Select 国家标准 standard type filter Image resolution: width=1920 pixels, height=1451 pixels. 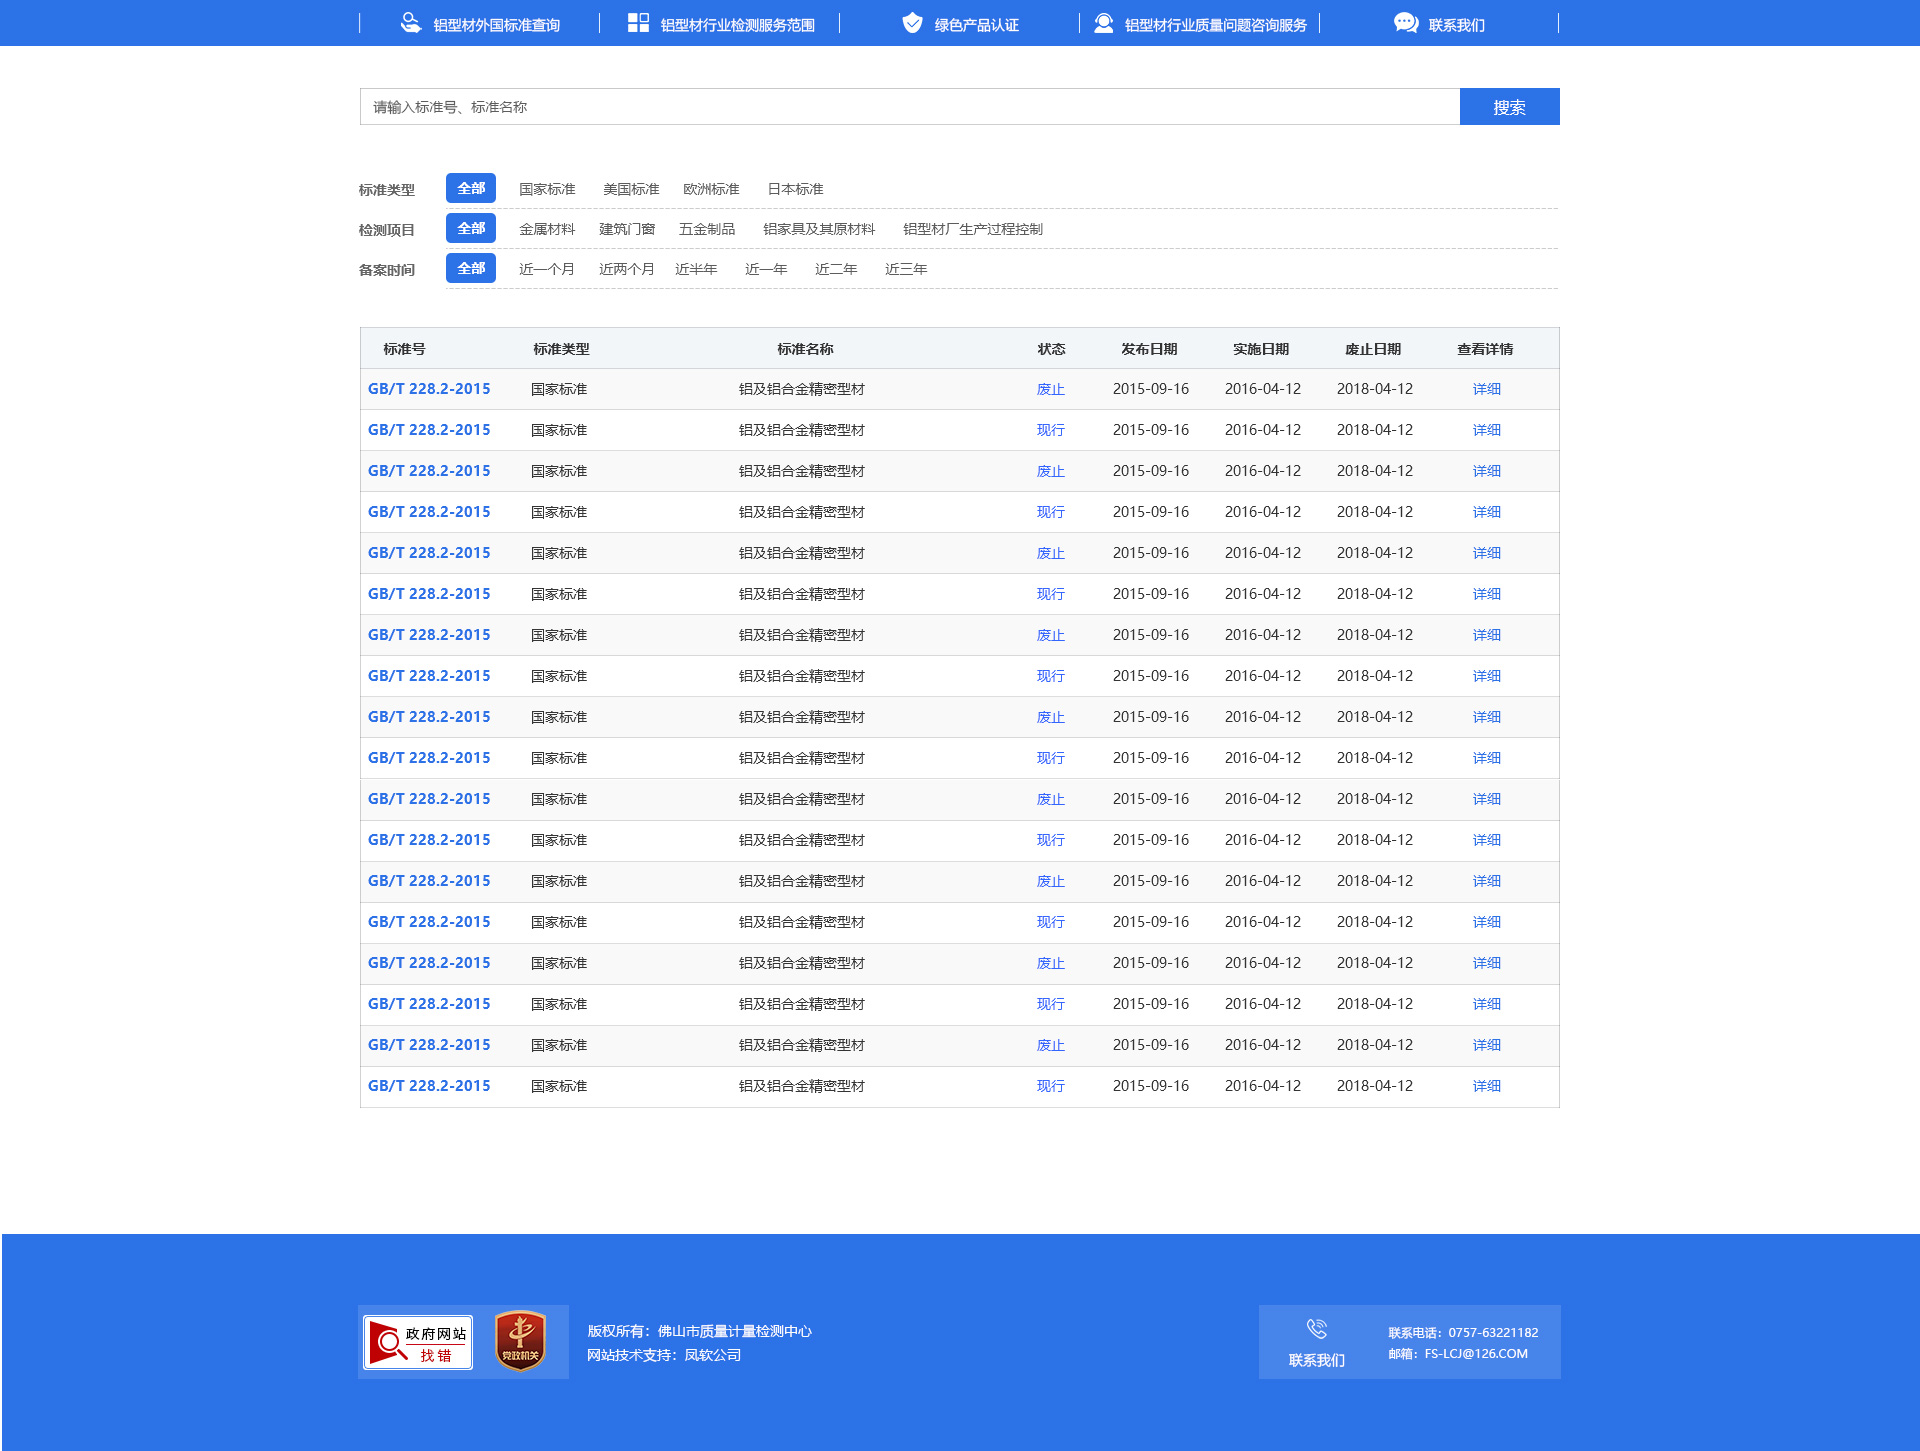coord(547,189)
